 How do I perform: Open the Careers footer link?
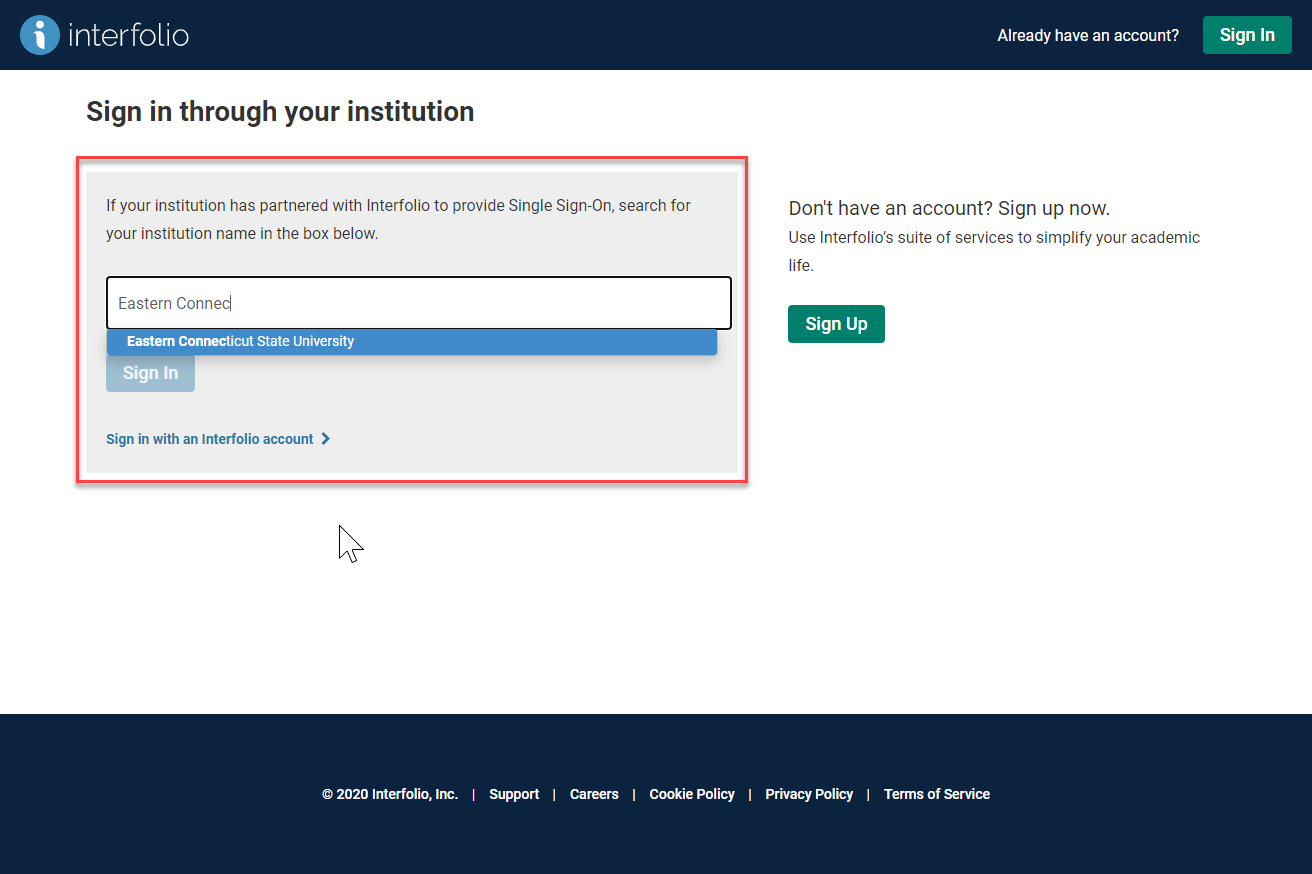point(594,794)
